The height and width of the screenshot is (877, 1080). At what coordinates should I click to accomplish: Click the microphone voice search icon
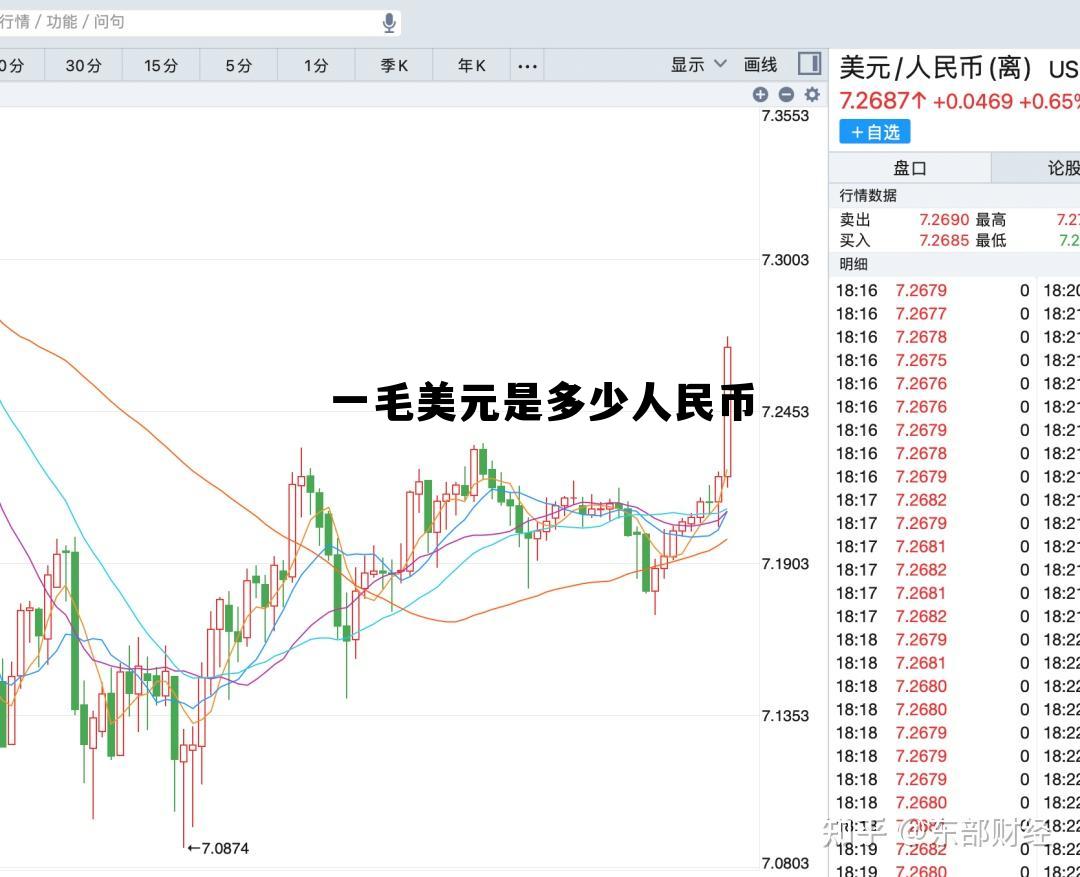point(389,22)
